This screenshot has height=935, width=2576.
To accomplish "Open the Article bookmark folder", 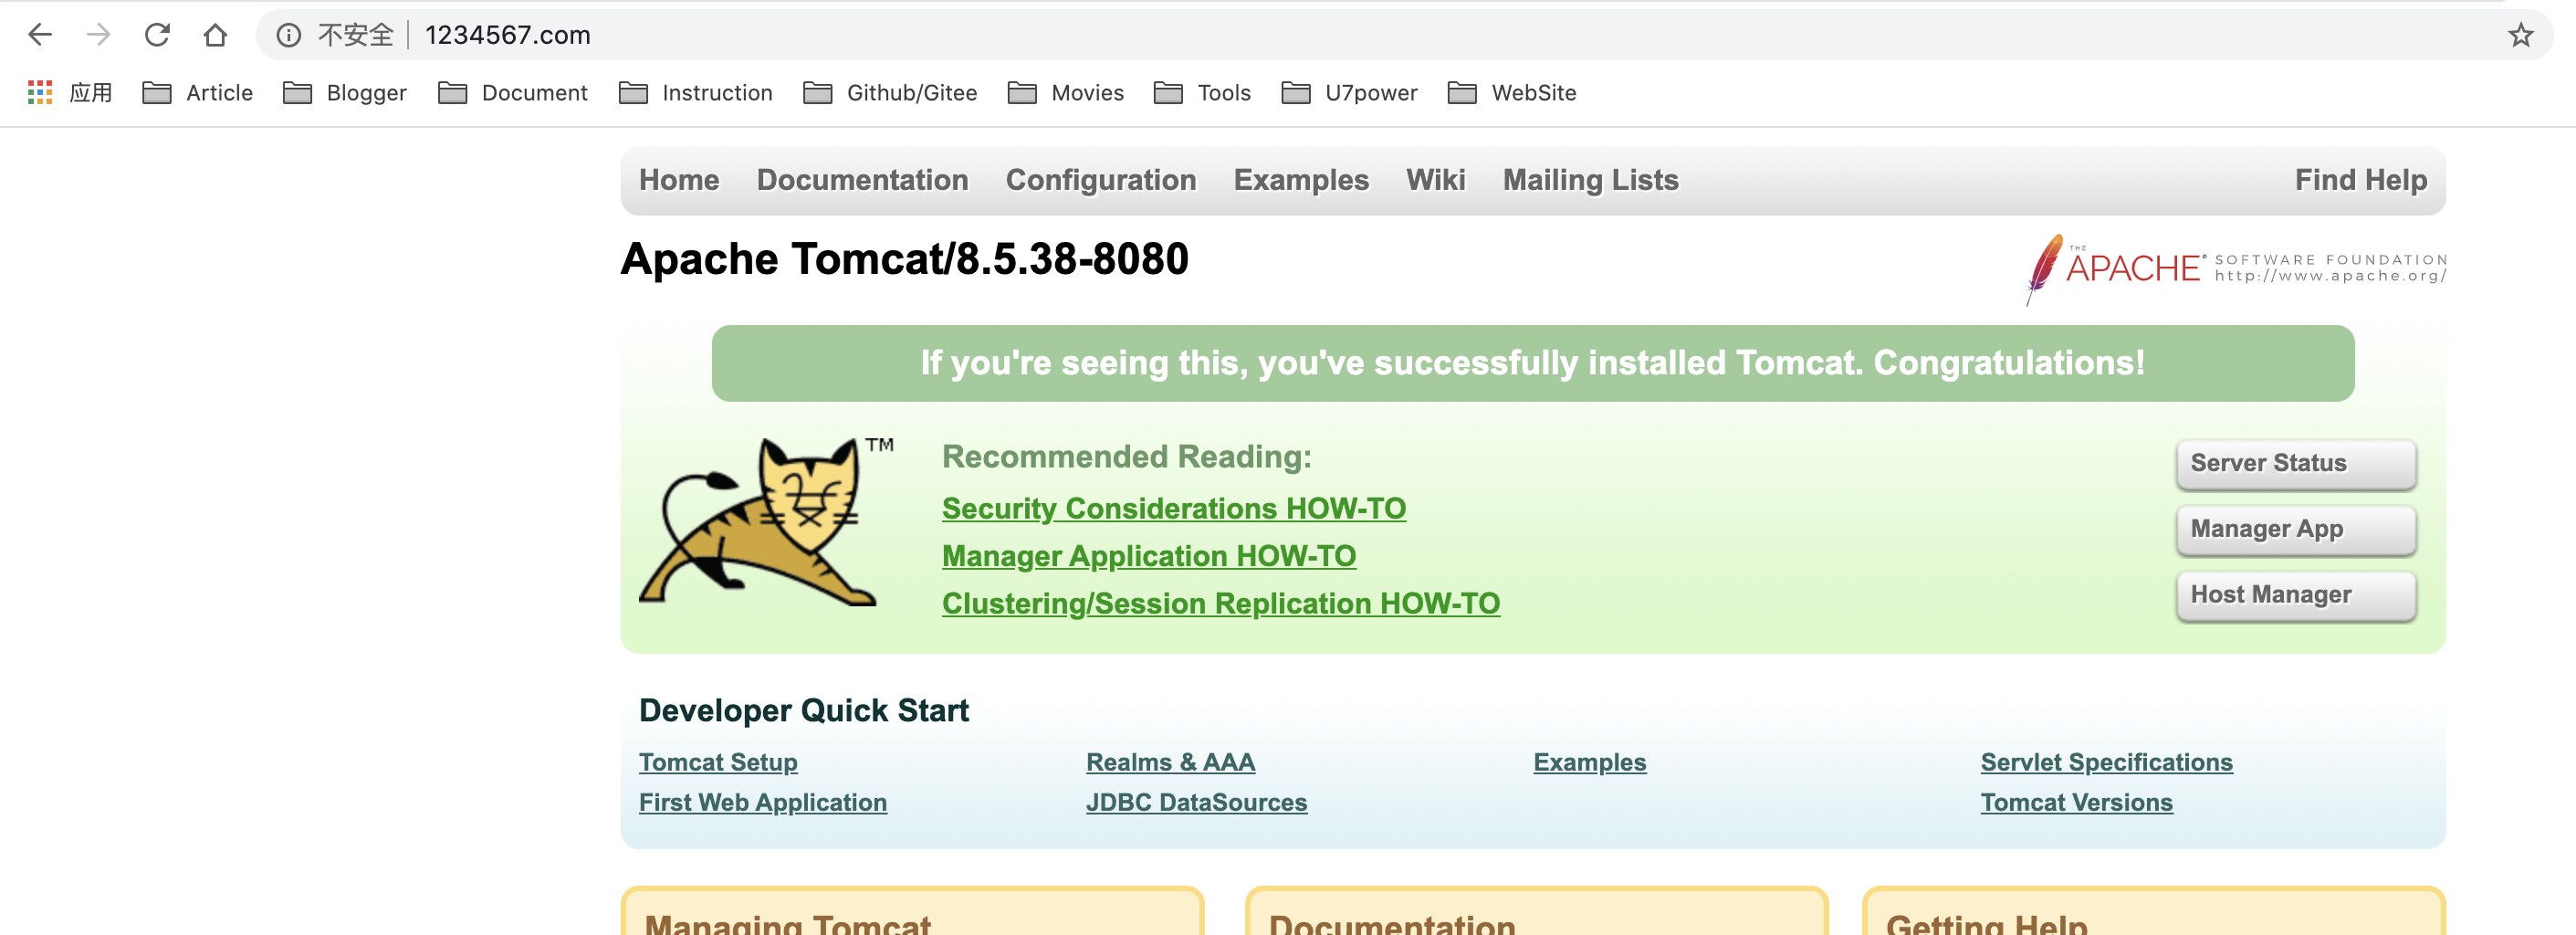I will (198, 93).
